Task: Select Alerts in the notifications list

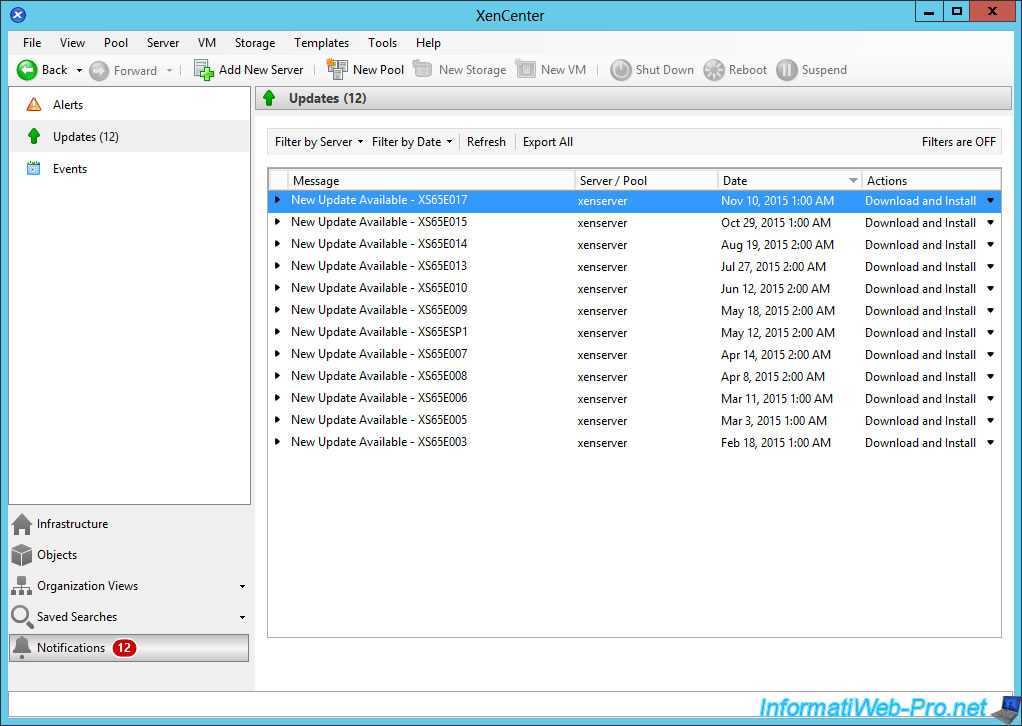Action: pyautogui.click(x=129, y=104)
